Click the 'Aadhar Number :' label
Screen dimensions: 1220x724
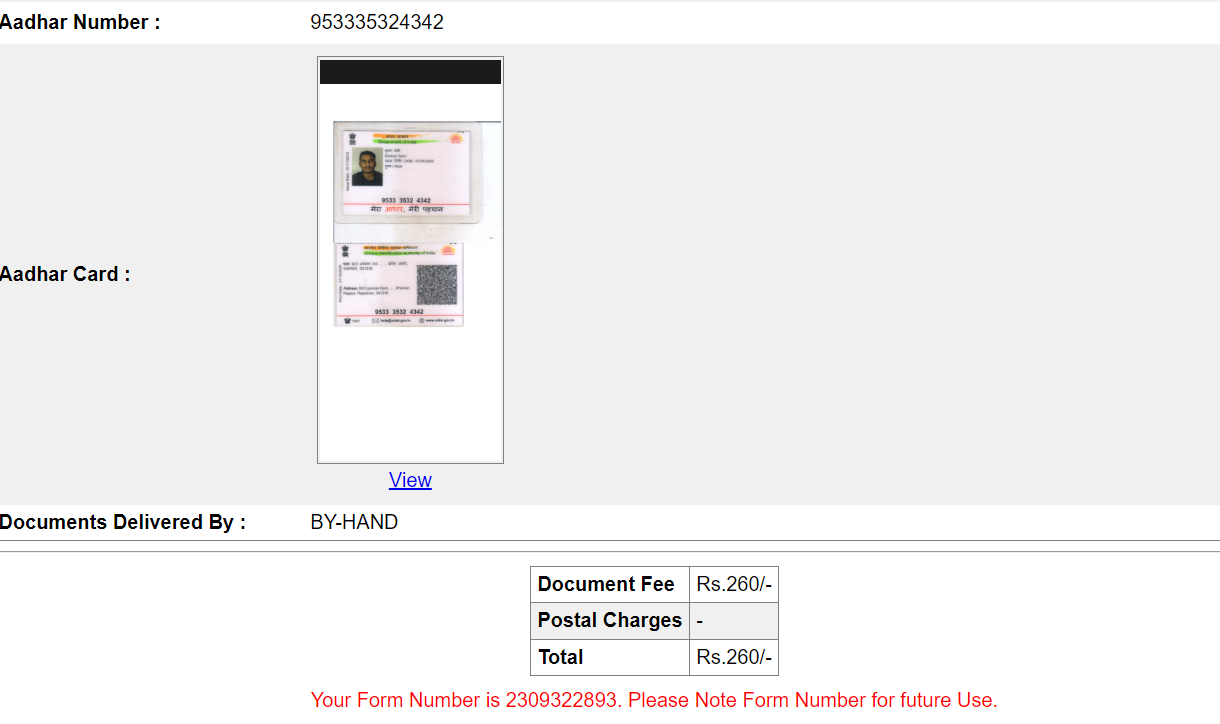[x=80, y=22]
